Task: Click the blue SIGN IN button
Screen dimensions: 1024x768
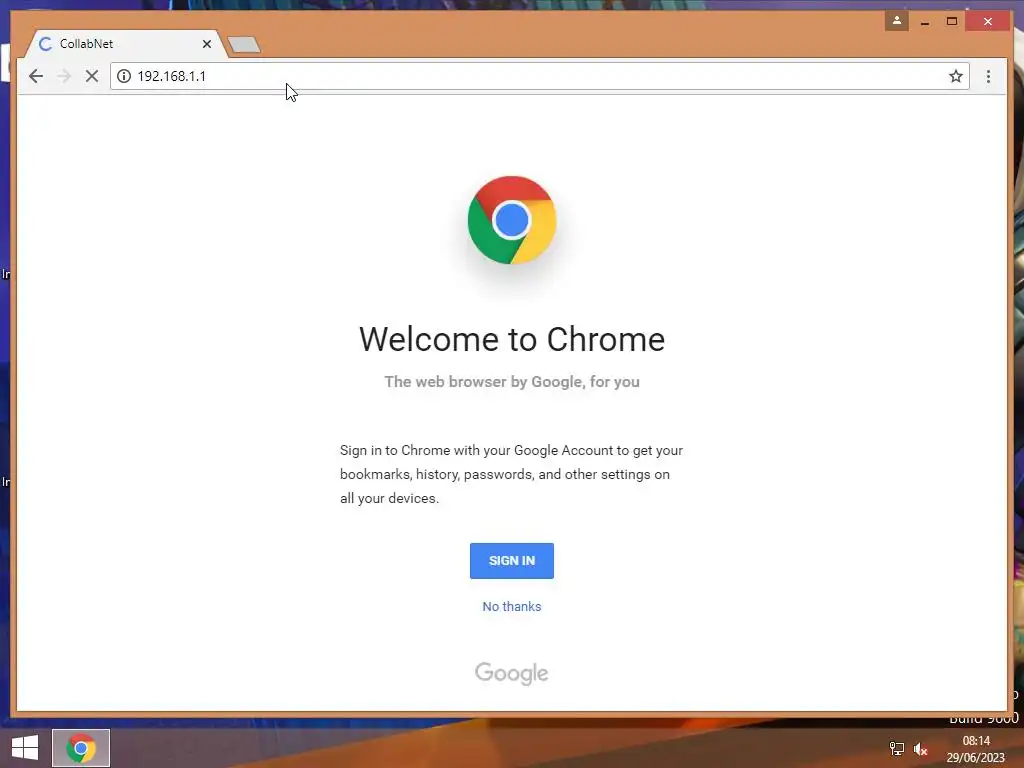Action: pos(512,561)
